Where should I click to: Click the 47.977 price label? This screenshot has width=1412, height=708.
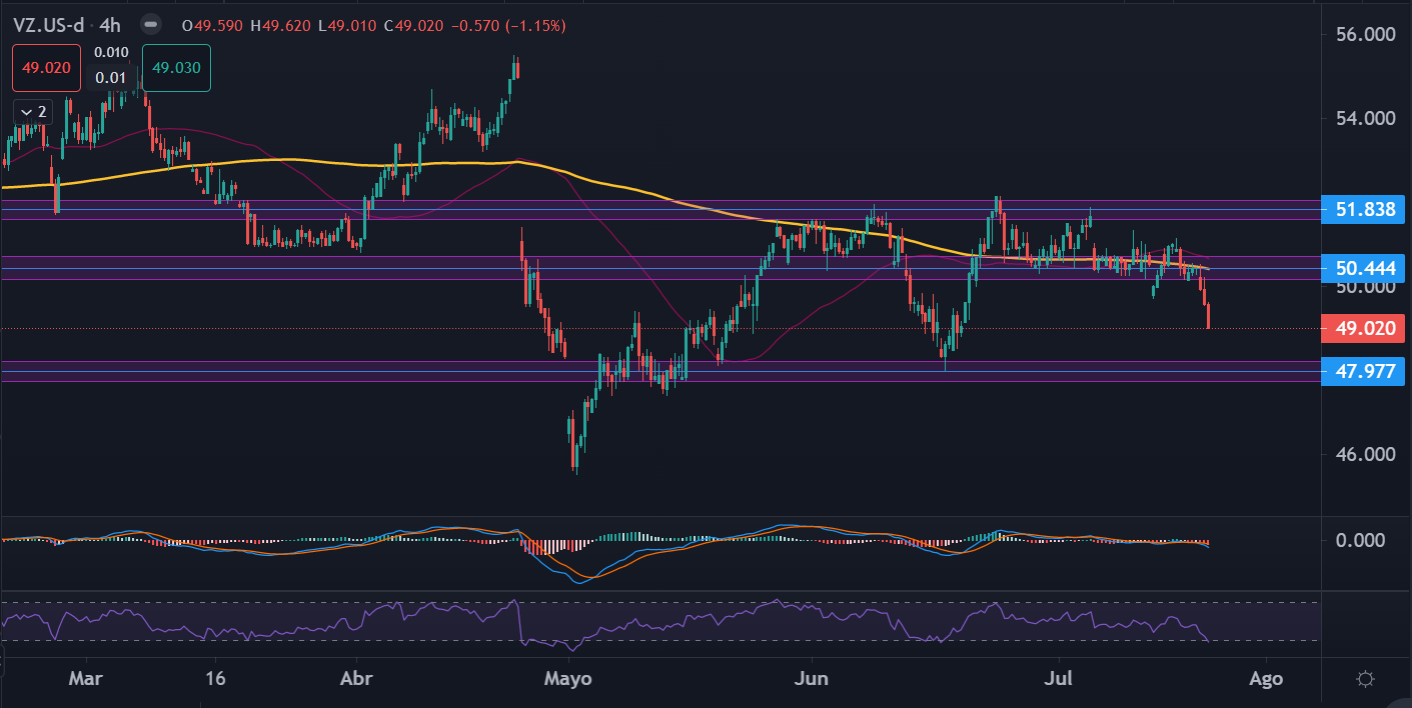coord(1364,370)
